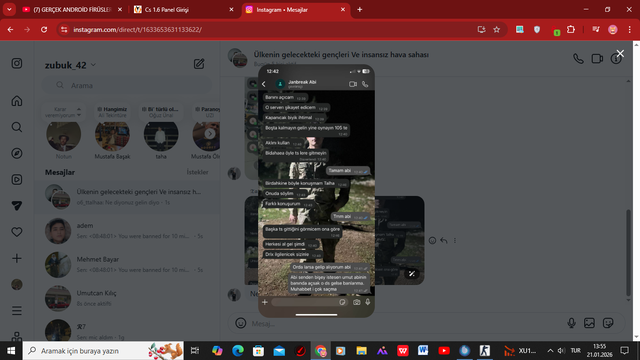640x360 pixels.
Task: Open the Windows Start menu
Action: 11,351
